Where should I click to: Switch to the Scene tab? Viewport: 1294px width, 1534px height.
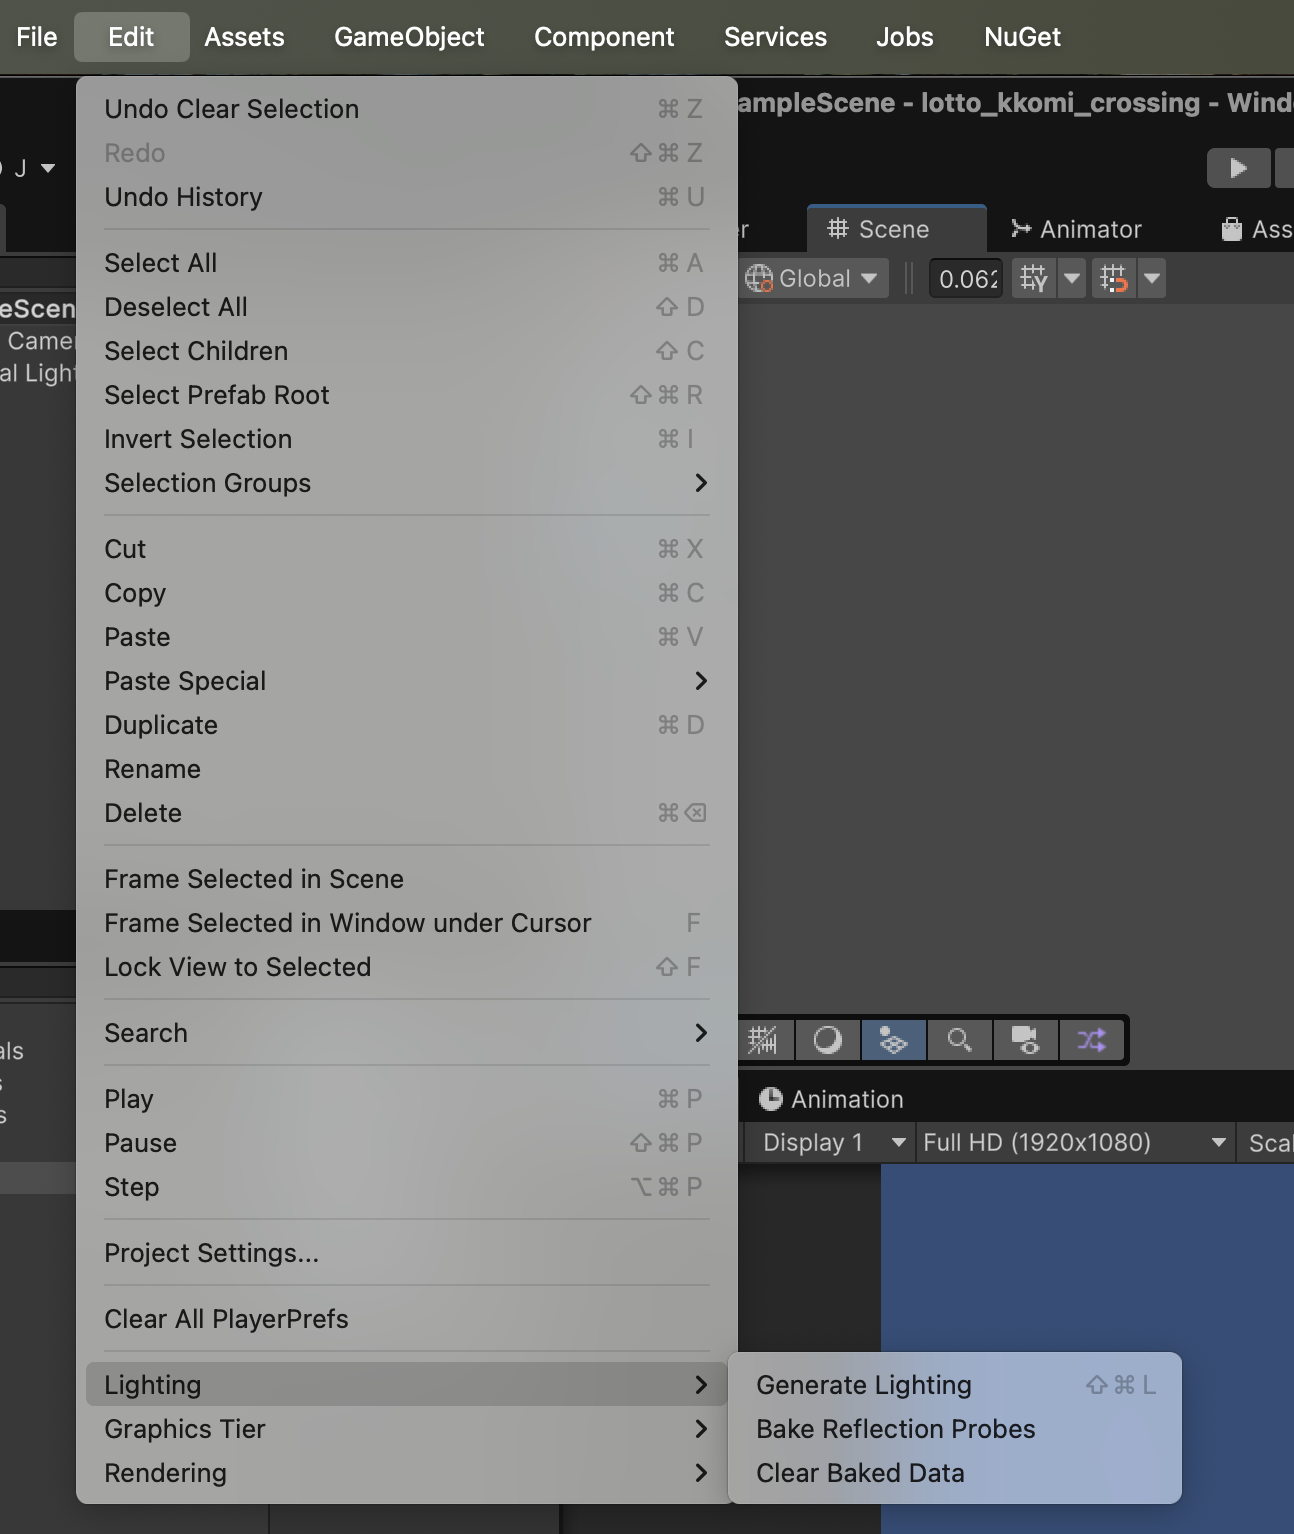(896, 229)
